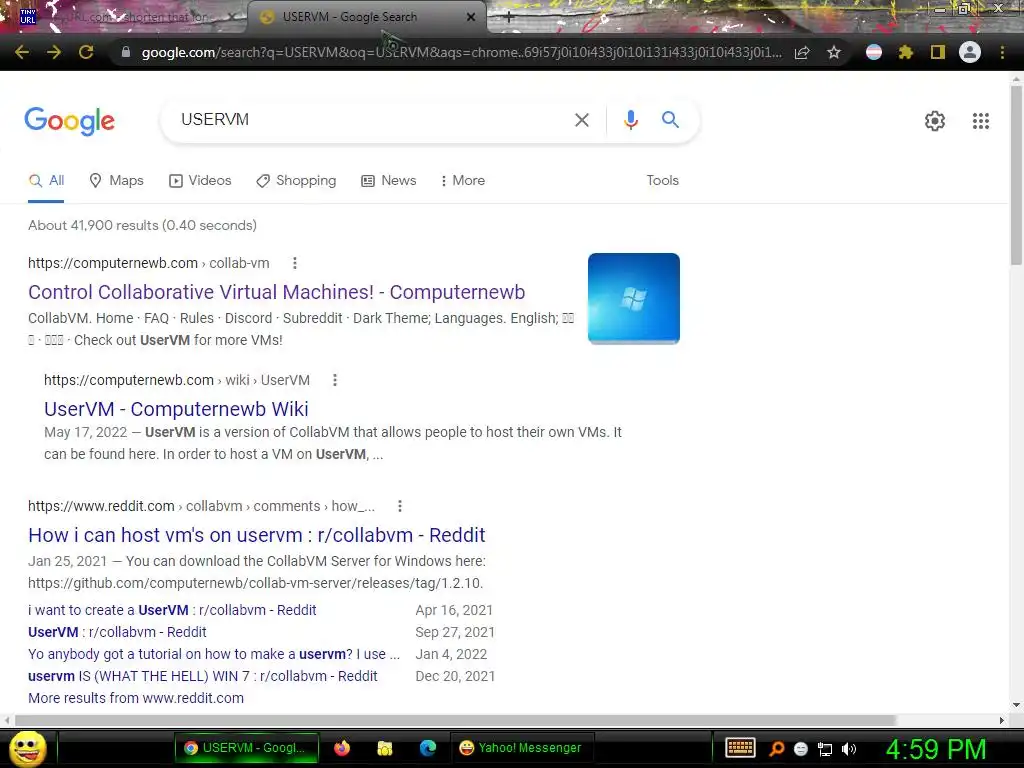The image size is (1024, 768).
Task: Expand the More search categories menu
Action: click(x=463, y=181)
